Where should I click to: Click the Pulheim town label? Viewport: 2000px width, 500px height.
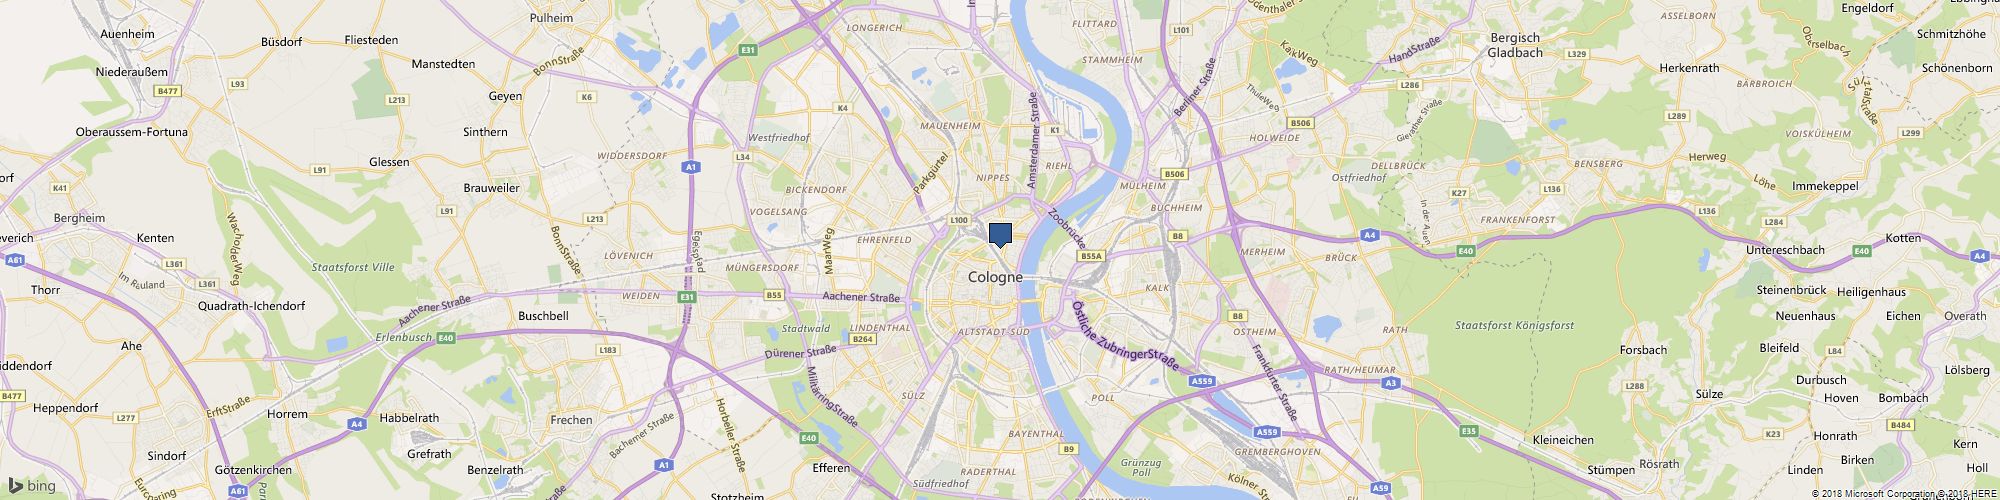551,17
